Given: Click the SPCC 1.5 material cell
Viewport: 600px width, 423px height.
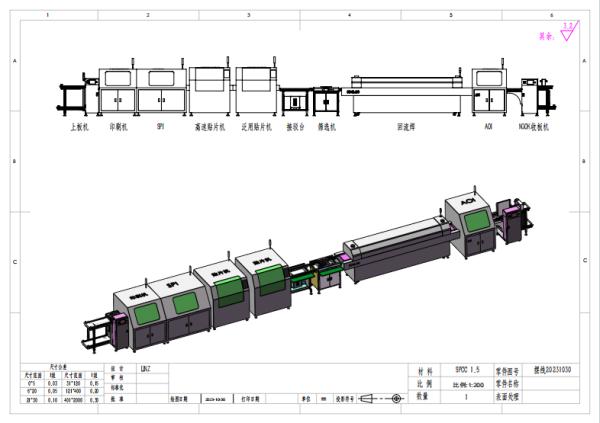Looking at the screenshot, I should pos(468,369).
